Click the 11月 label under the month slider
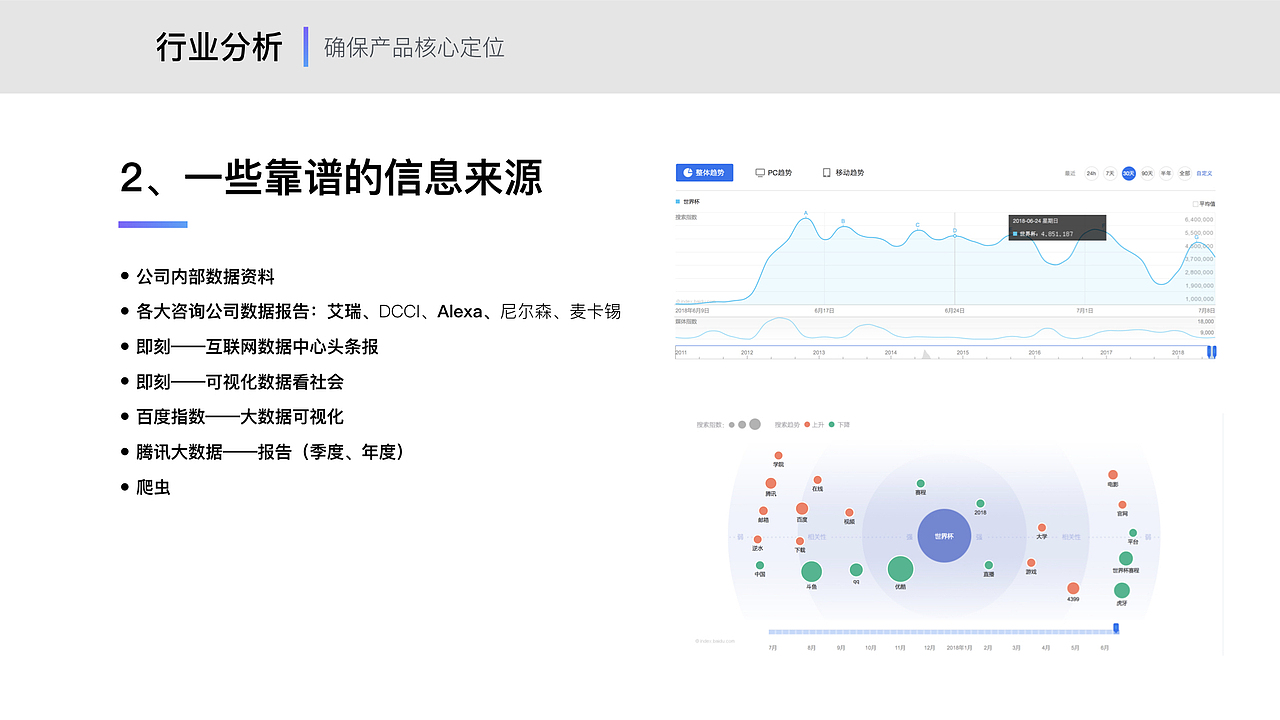Viewport: 1280px width, 720px height. pyautogui.click(x=900, y=648)
